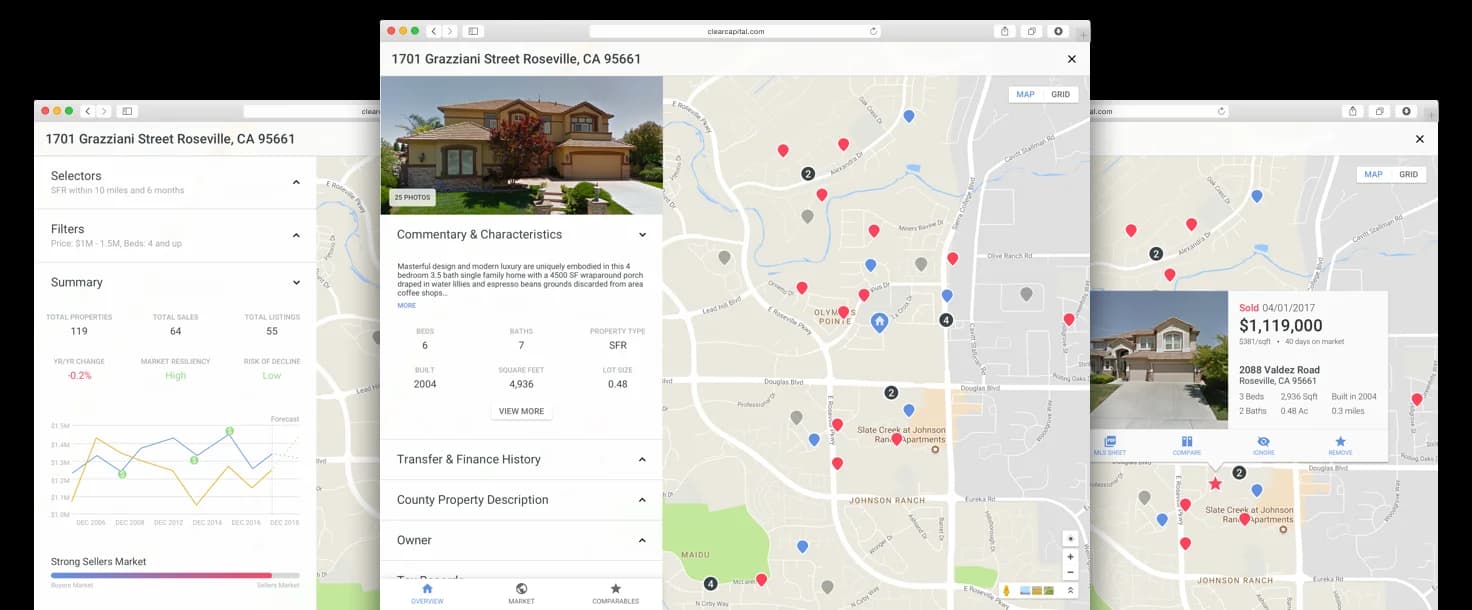Click cluster marker 2 near Alexandra Dr in front map
The width and height of the screenshot is (1472, 610).
point(808,173)
